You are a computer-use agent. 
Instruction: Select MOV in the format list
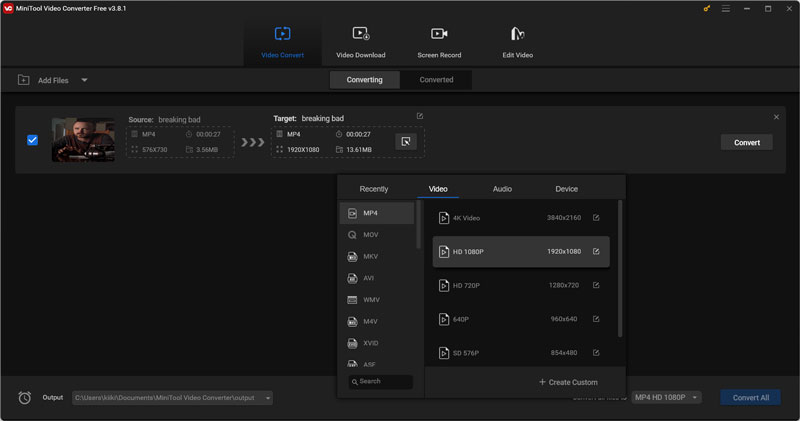pos(377,235)
